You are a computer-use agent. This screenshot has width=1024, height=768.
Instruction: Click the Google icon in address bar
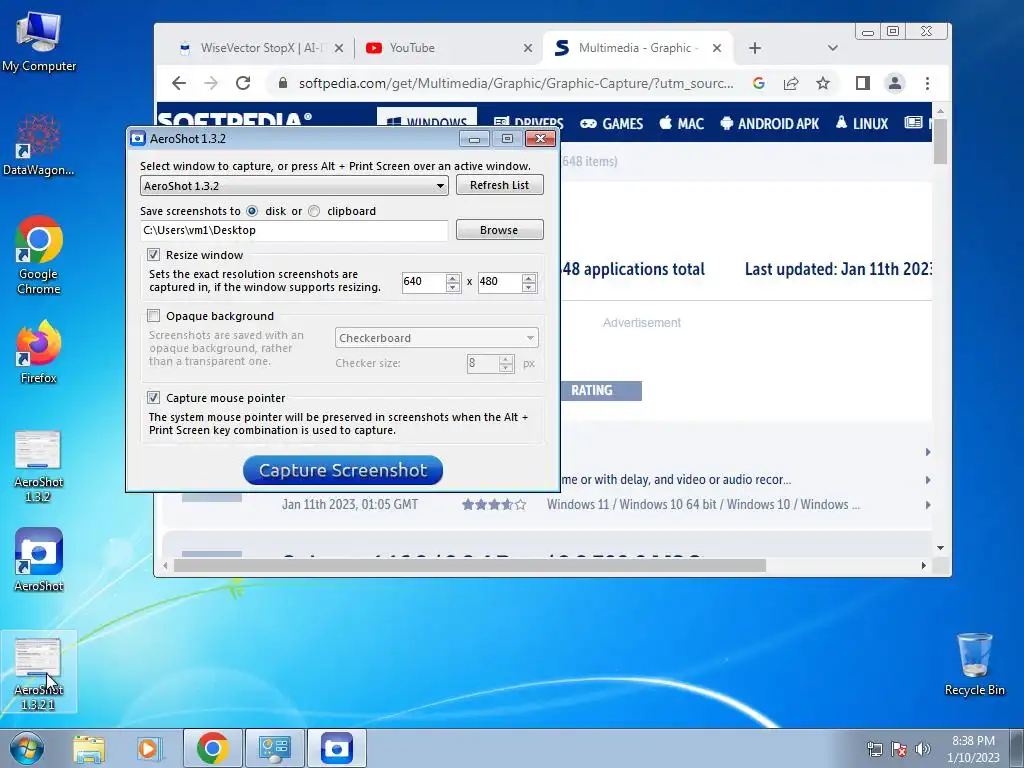coord(759,83)
